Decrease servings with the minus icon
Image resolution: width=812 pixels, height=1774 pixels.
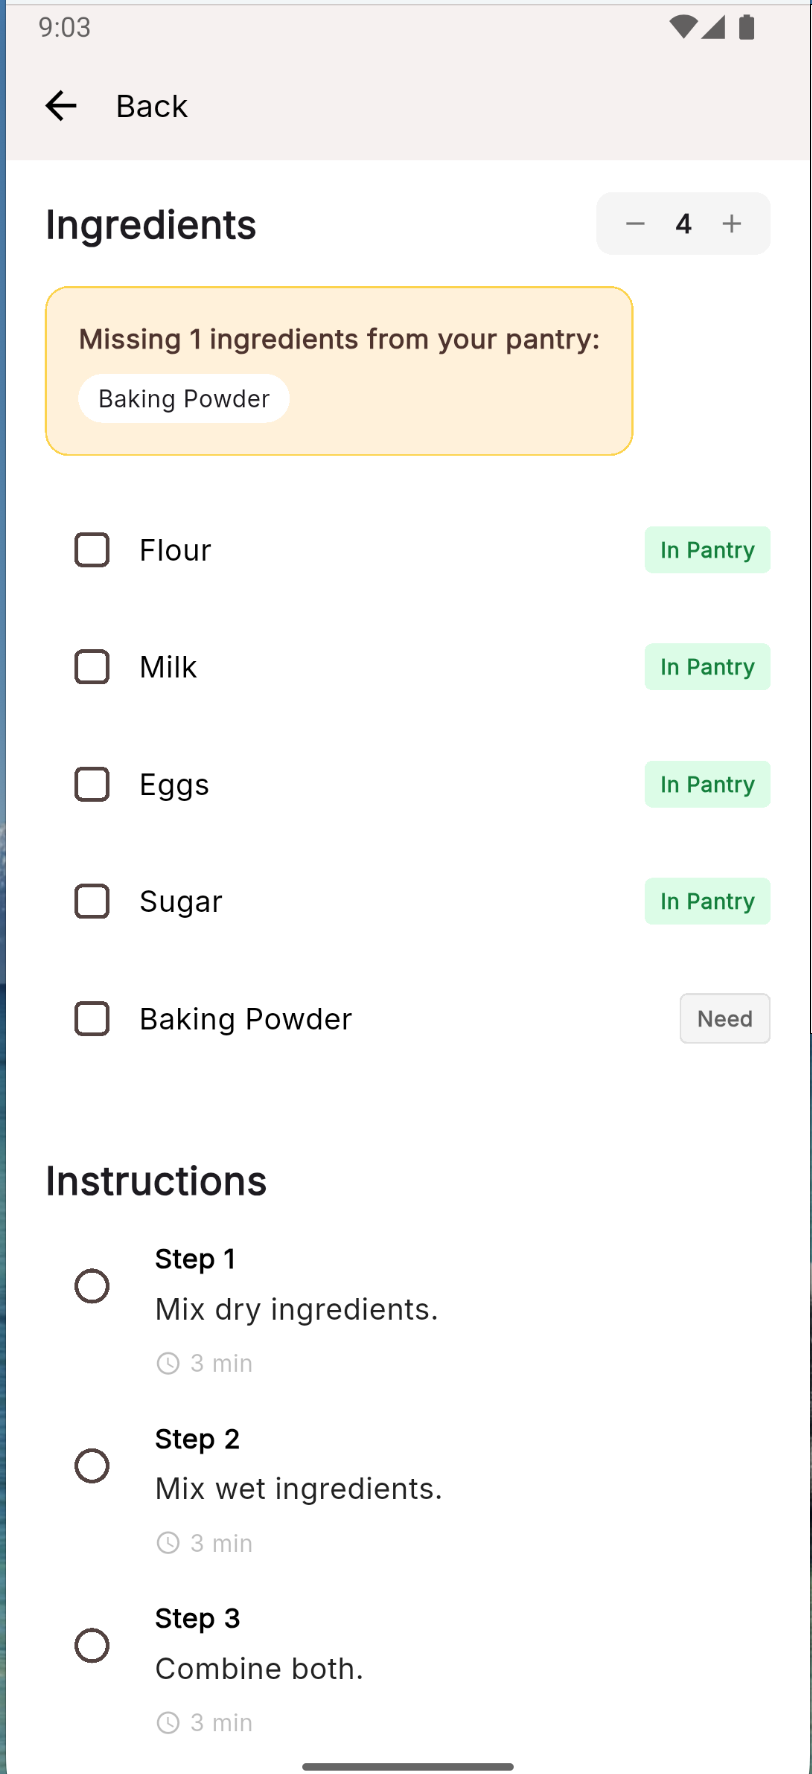pyautogui.click(x=635, y=224)
